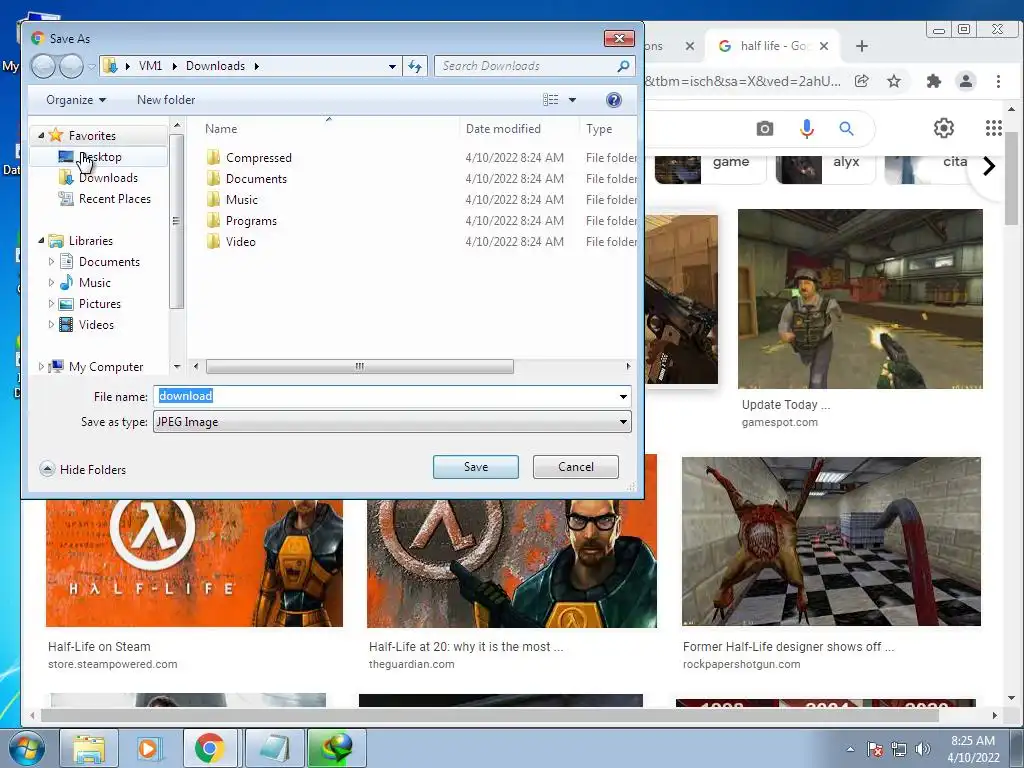Click the Back arrow in Save As dialog

point(43,66)
